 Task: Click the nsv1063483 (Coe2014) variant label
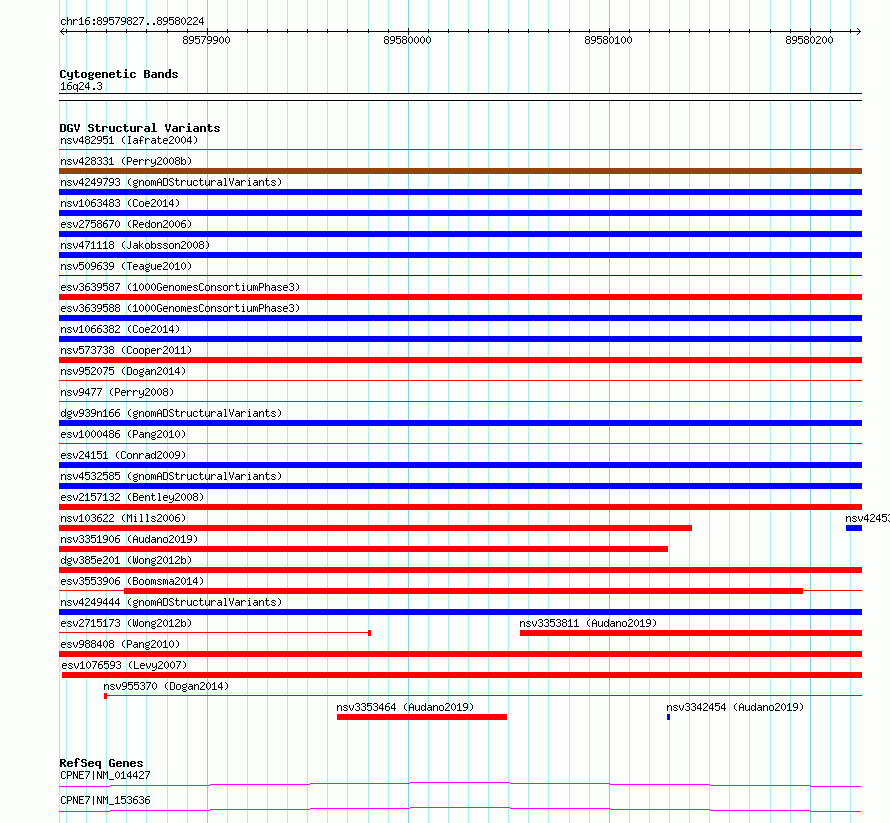tap(120, 203)
